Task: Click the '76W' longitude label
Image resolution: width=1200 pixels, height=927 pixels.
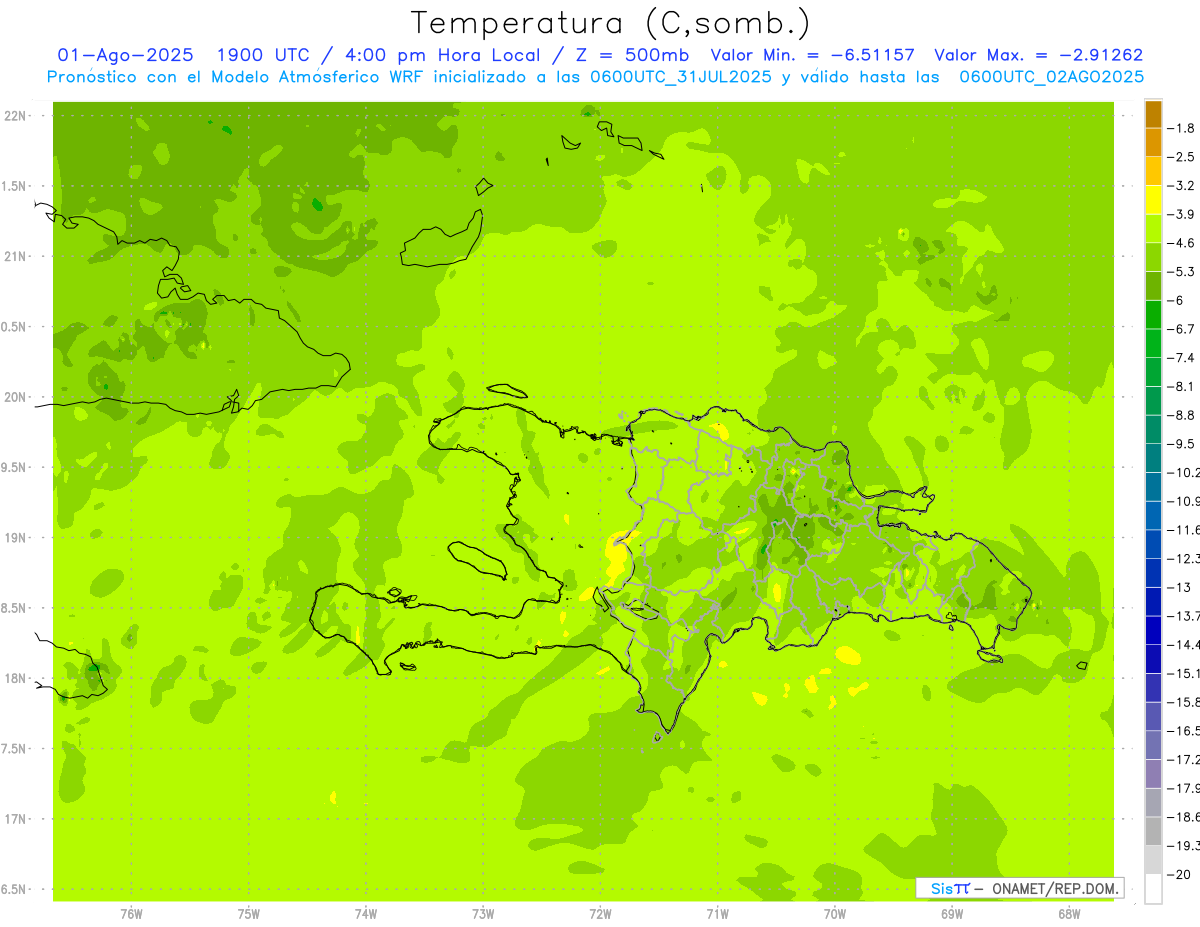Action: click(x=131, y=914)
